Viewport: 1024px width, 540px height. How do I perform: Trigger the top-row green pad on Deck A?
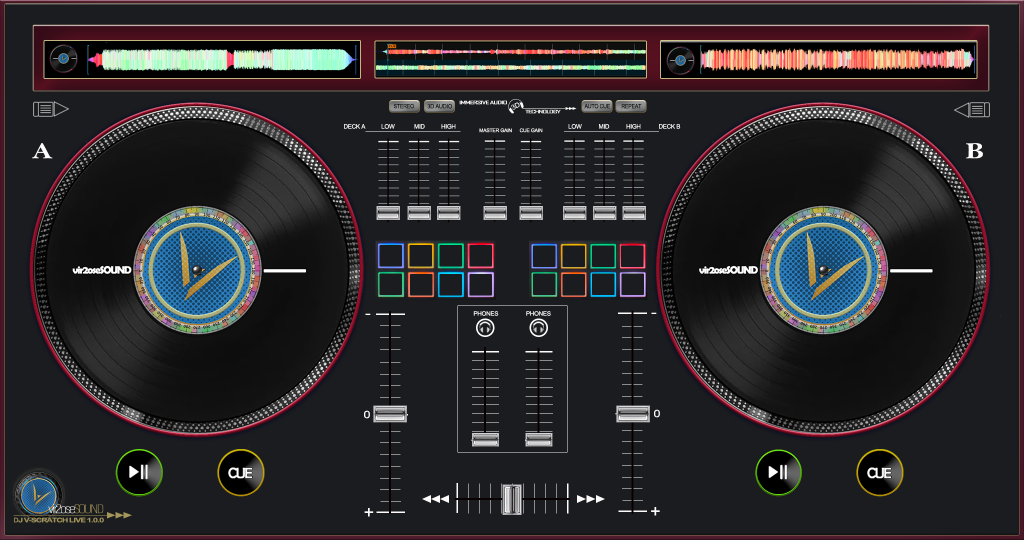(x=451, y=256)
